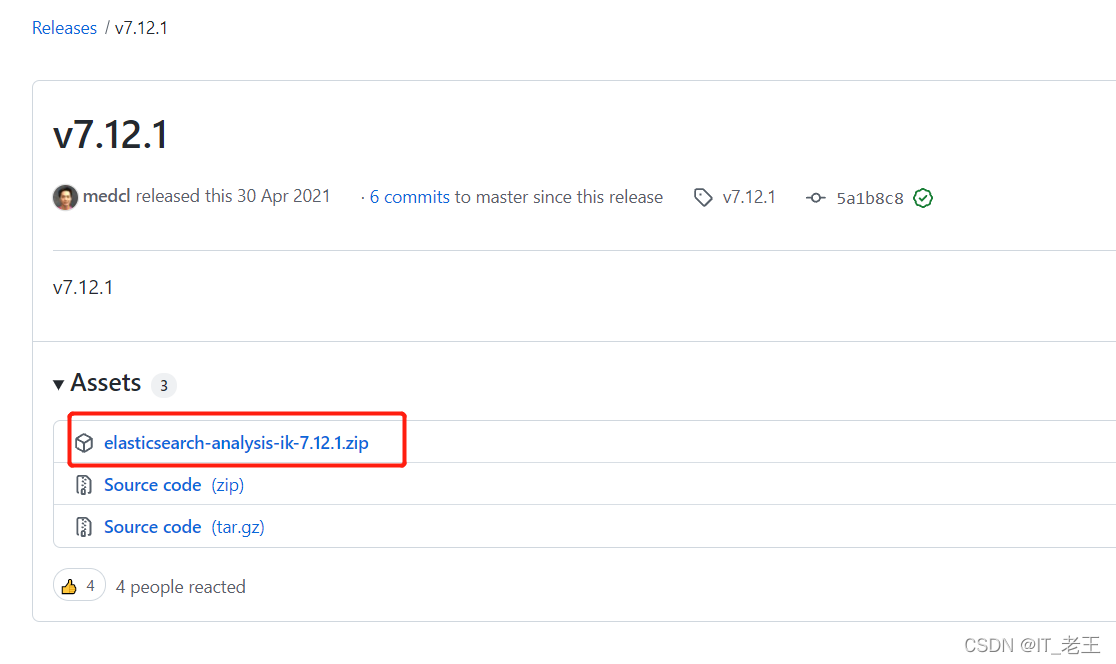Open commit hash 5a1b8c8
Viewport: 1116px width, 664px height.
click(870, 198)
